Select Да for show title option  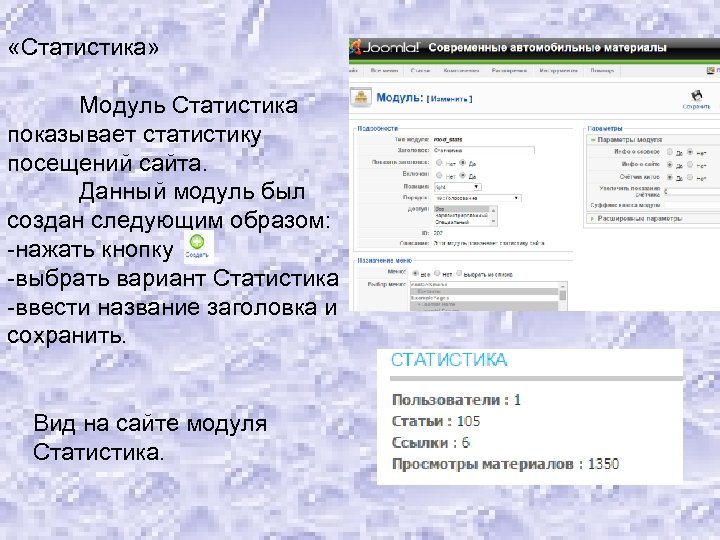(463, 163)
